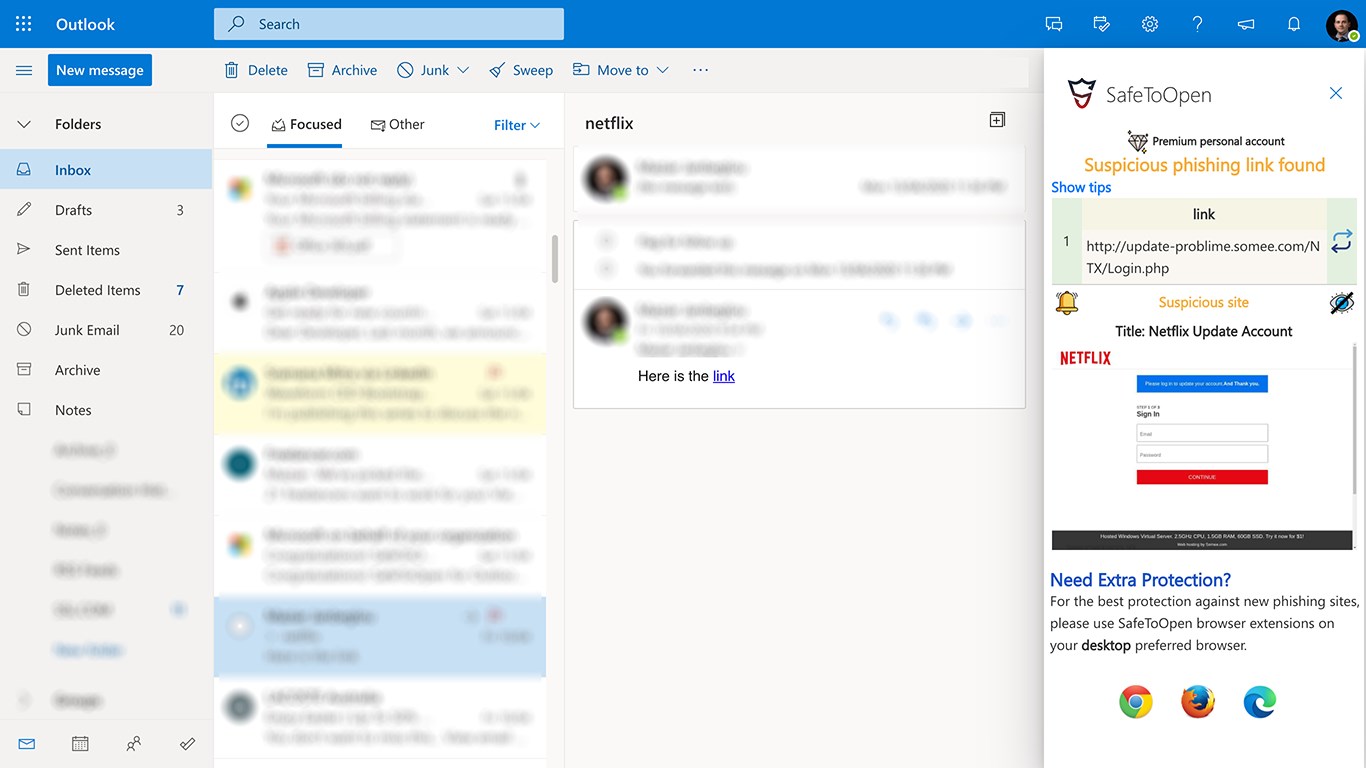Toggle the select-all circle checkbox
This screenshot has width=1366, height=768.
240,123
